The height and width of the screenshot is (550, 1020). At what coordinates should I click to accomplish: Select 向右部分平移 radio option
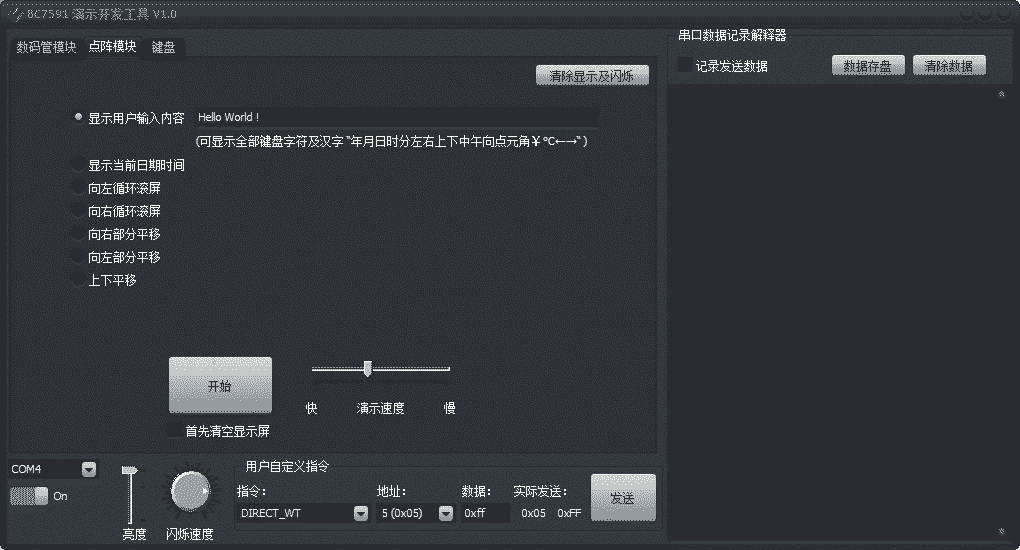78,234
